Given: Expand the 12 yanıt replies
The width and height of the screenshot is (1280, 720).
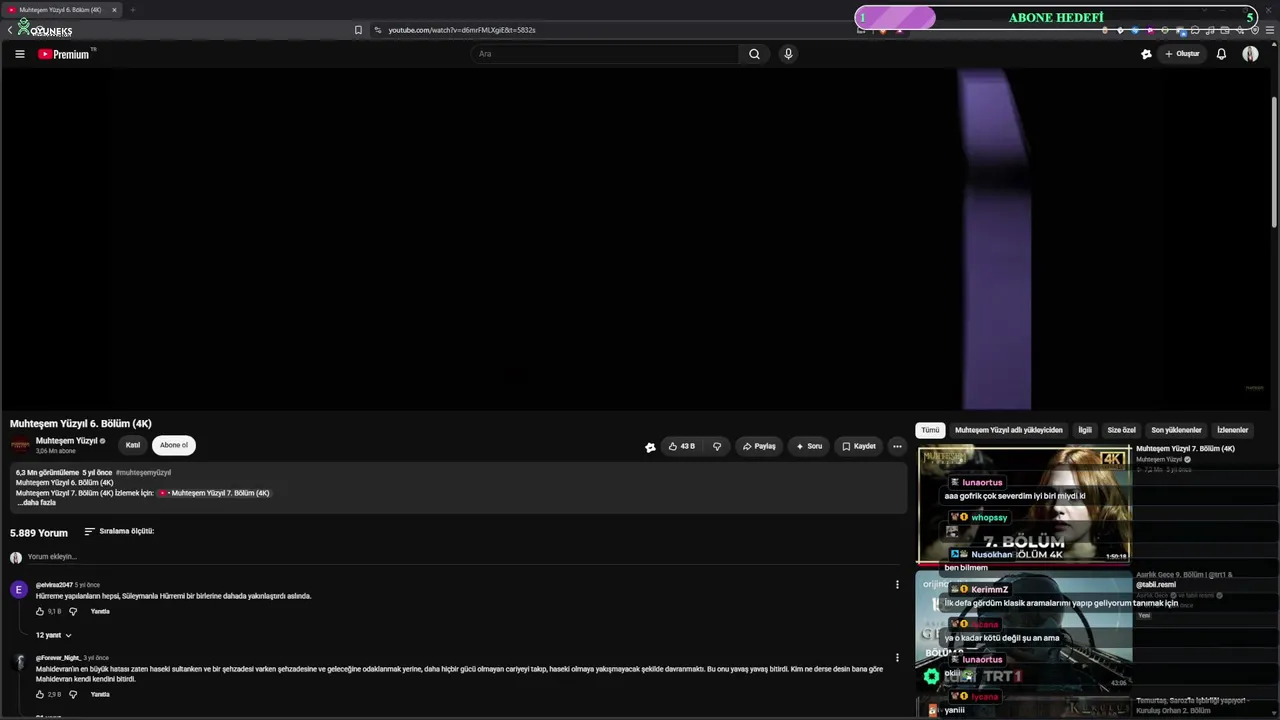Looking at the screenshot, I should tap(54, 635).
